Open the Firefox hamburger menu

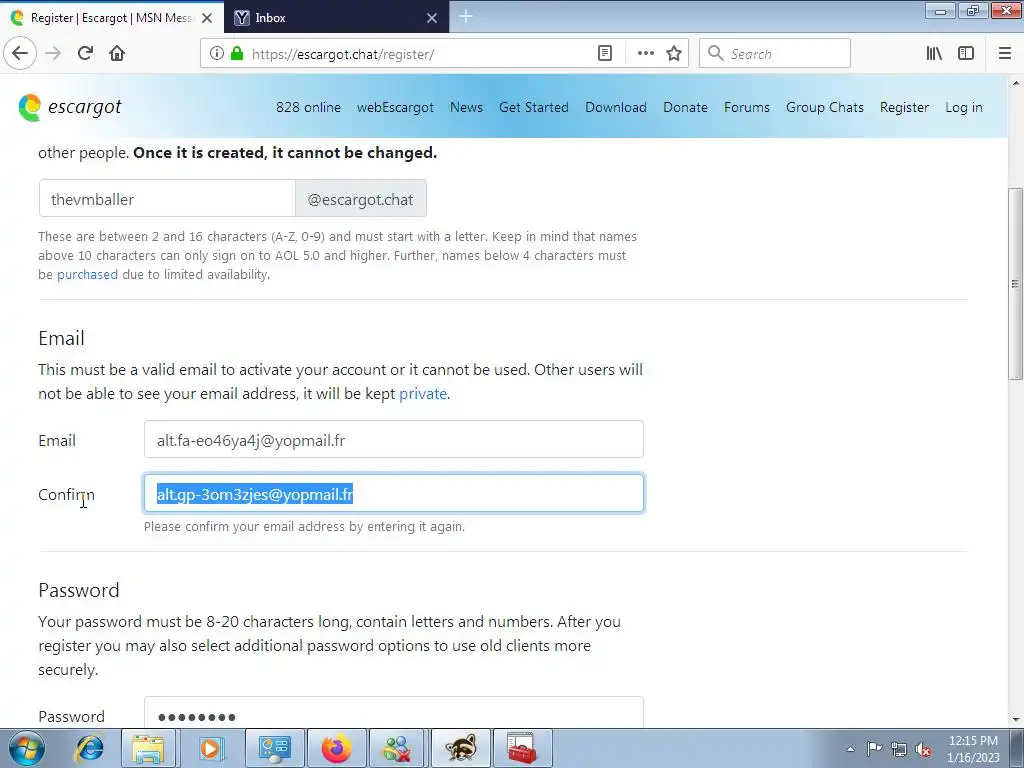1005,54
